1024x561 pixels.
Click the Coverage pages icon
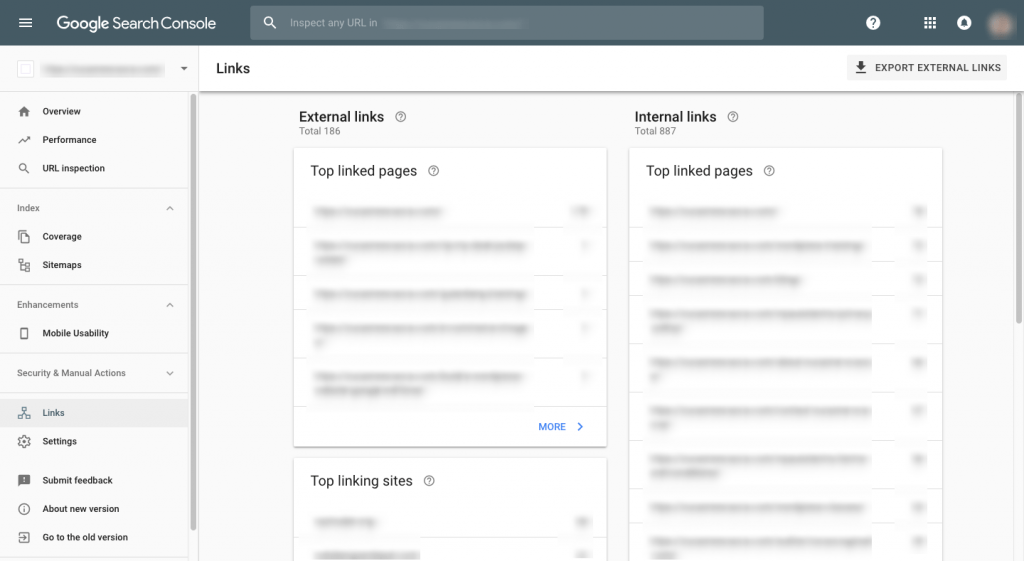(x=24, y=236)
